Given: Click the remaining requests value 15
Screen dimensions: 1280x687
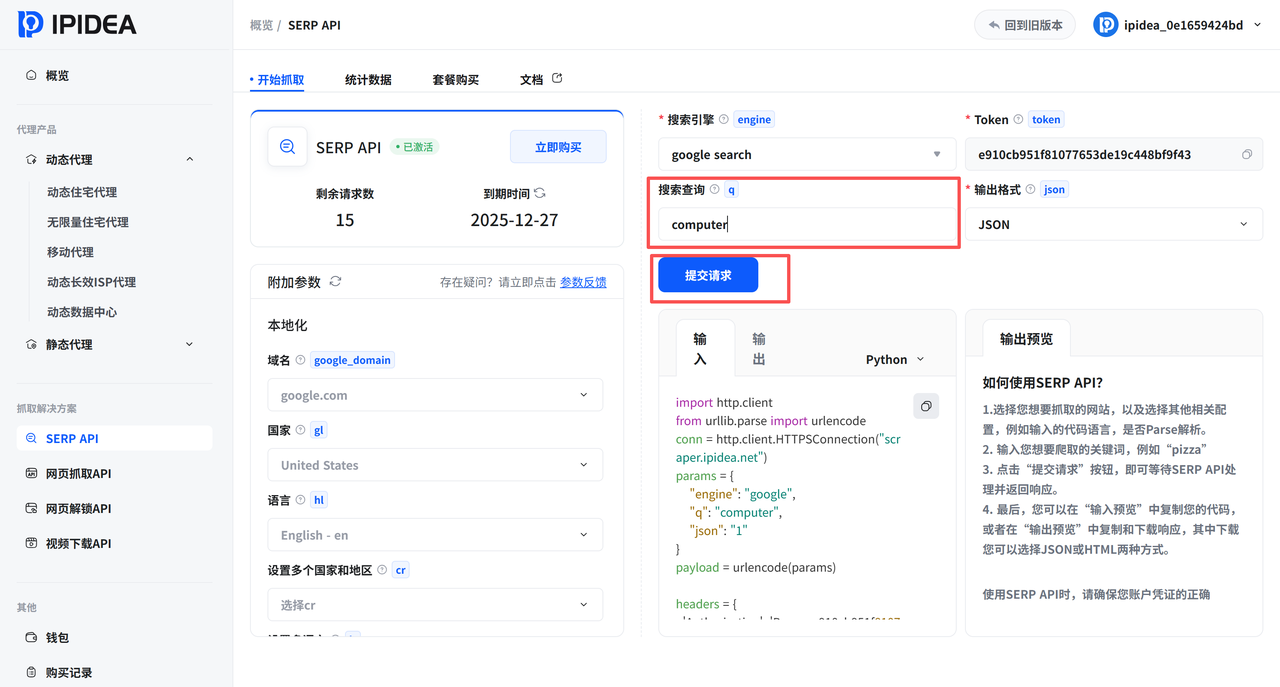Looking at the screenshot, I should point(345,220).
